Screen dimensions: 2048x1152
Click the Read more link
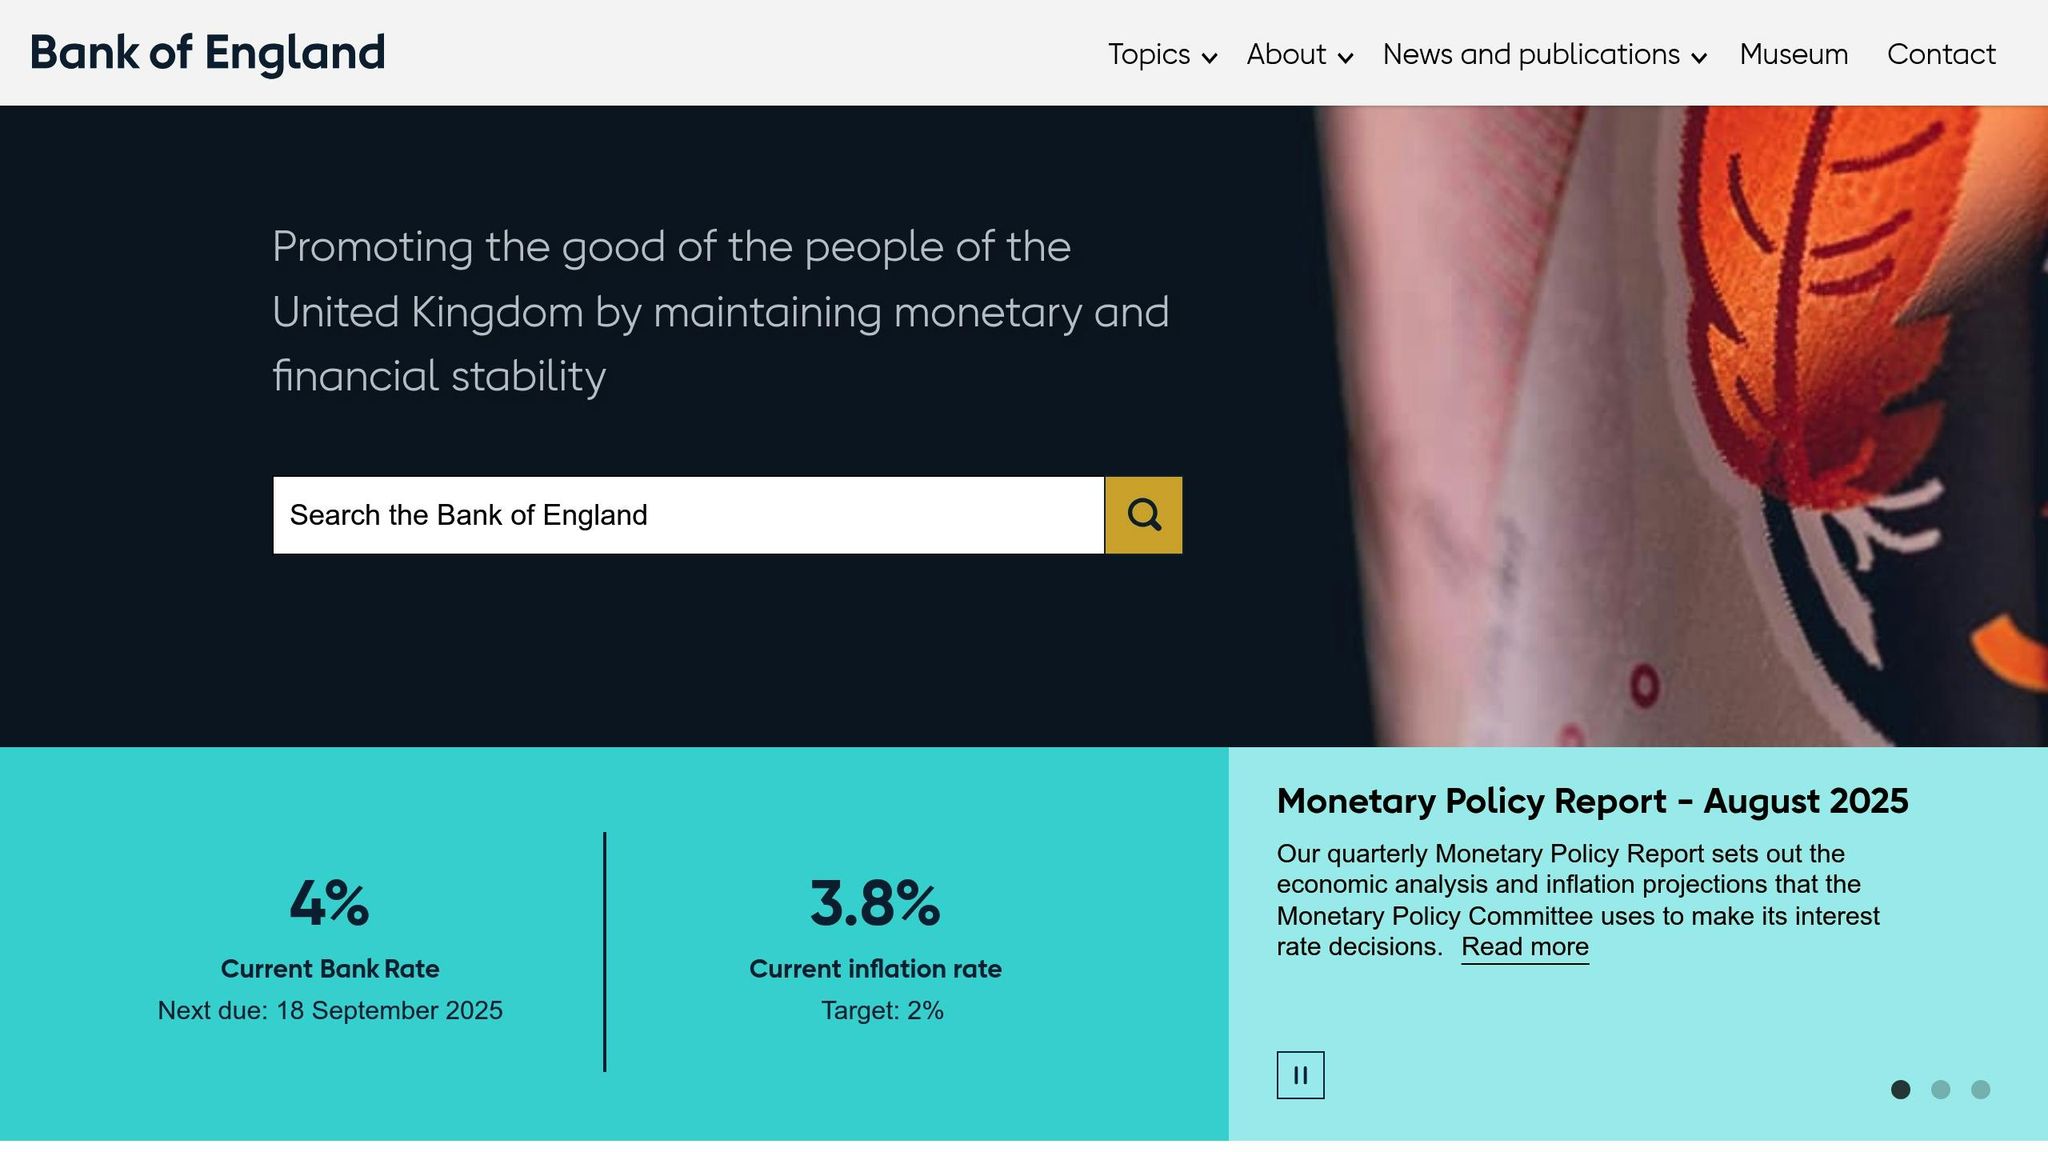click(x=1525, y=946)
